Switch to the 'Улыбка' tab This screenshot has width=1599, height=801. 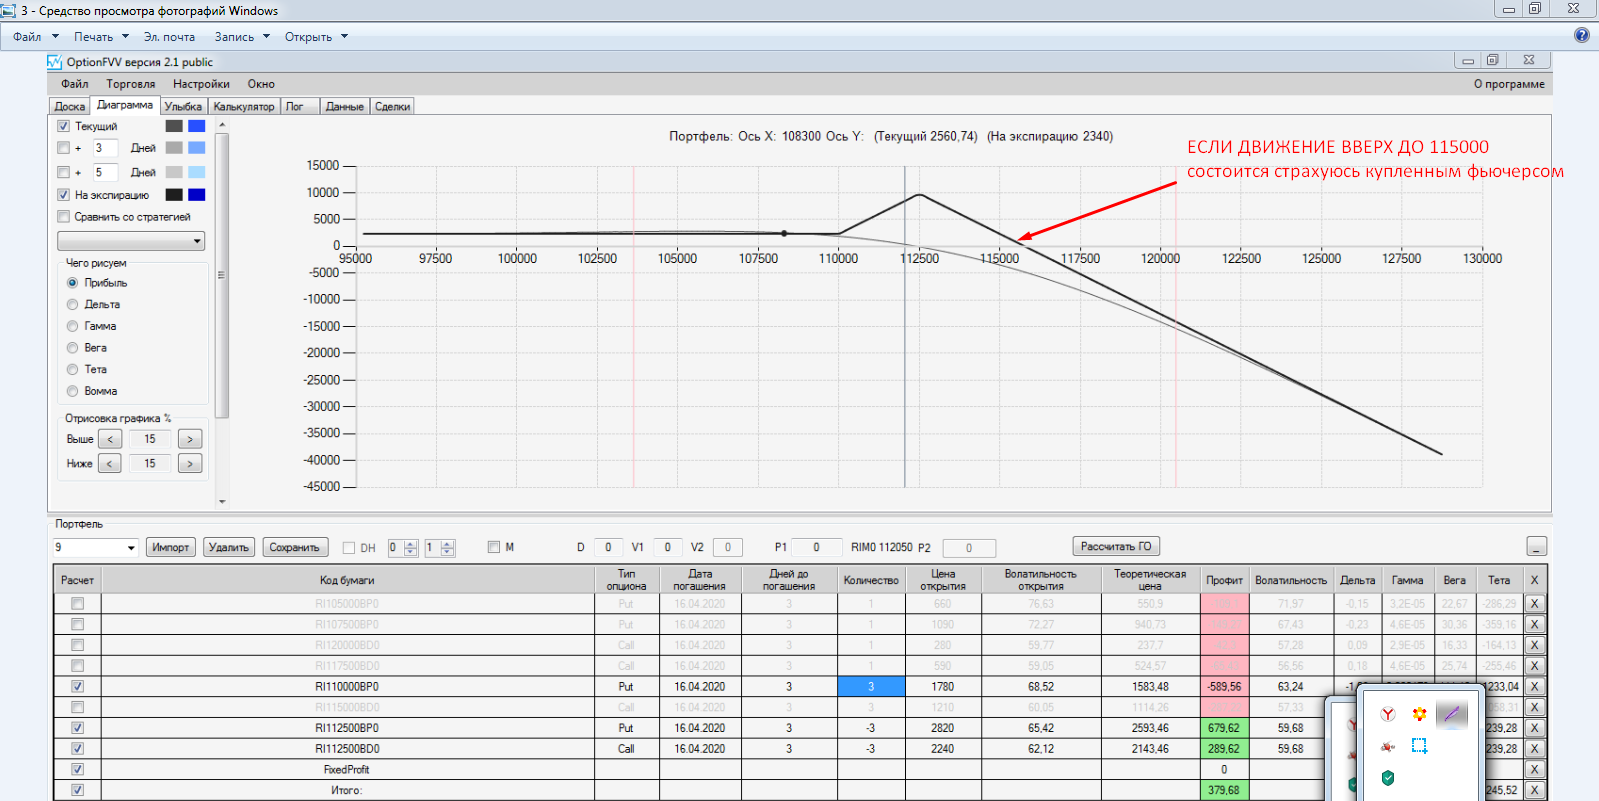(x=183, y=106)
